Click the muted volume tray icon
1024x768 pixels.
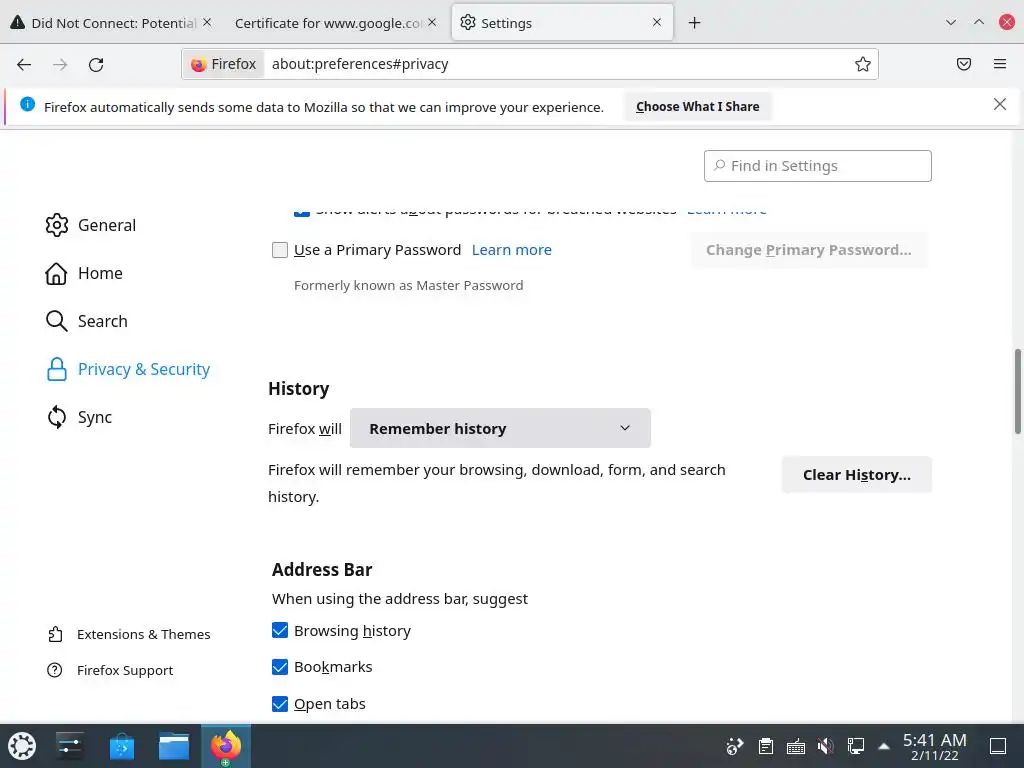[x=825, y=746]
